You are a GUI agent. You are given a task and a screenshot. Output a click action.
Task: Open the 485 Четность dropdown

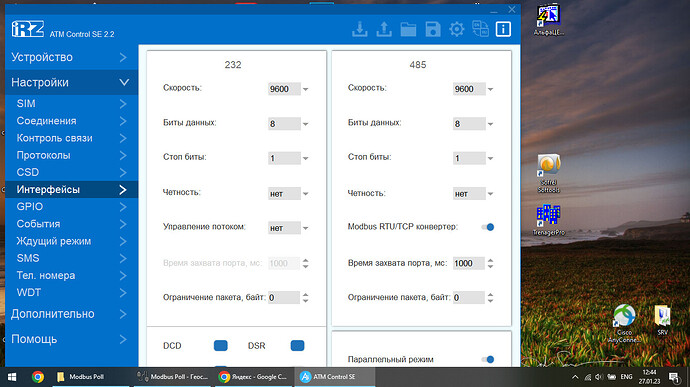pos(473,194)
